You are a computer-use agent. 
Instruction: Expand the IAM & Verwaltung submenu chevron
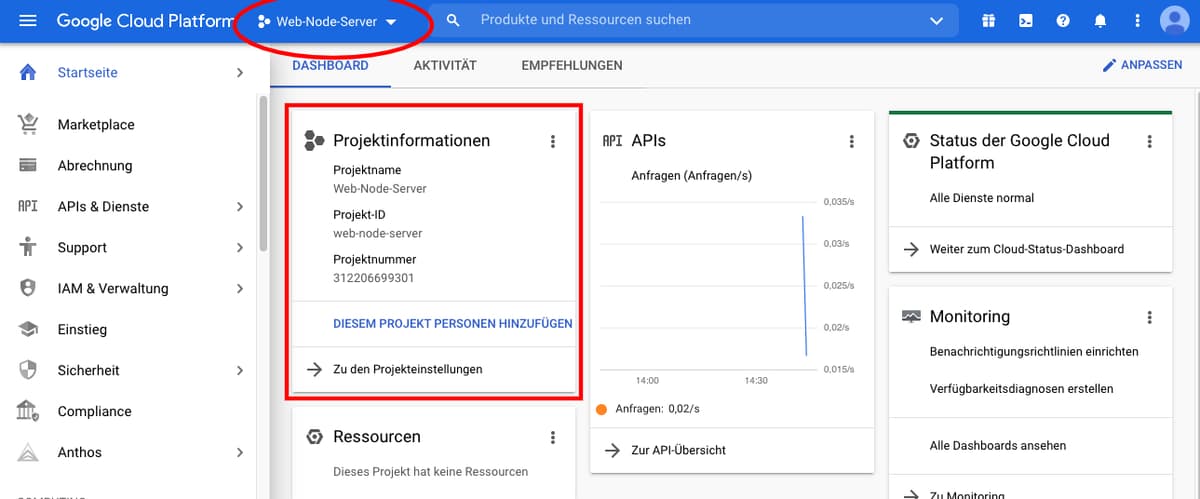239,289
